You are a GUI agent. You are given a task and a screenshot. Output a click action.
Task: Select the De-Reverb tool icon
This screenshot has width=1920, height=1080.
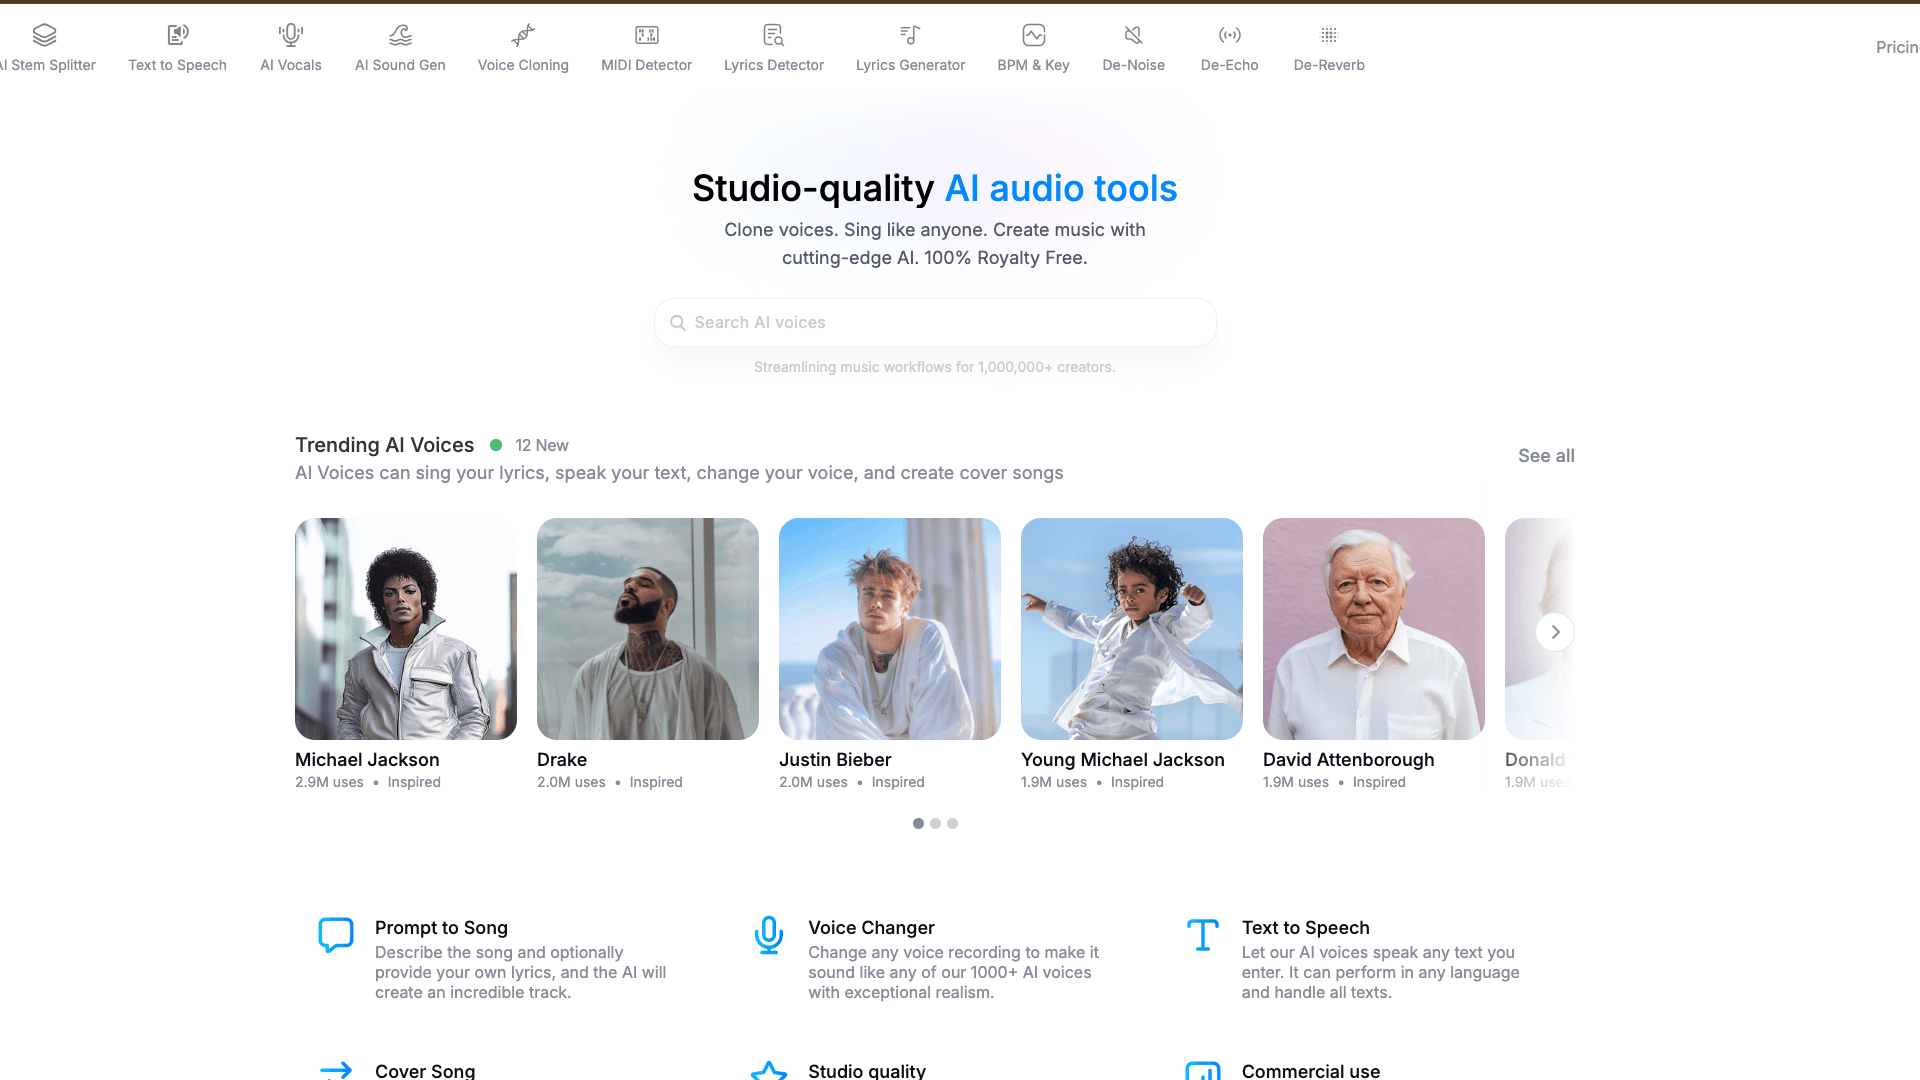tap(1328, 36)
